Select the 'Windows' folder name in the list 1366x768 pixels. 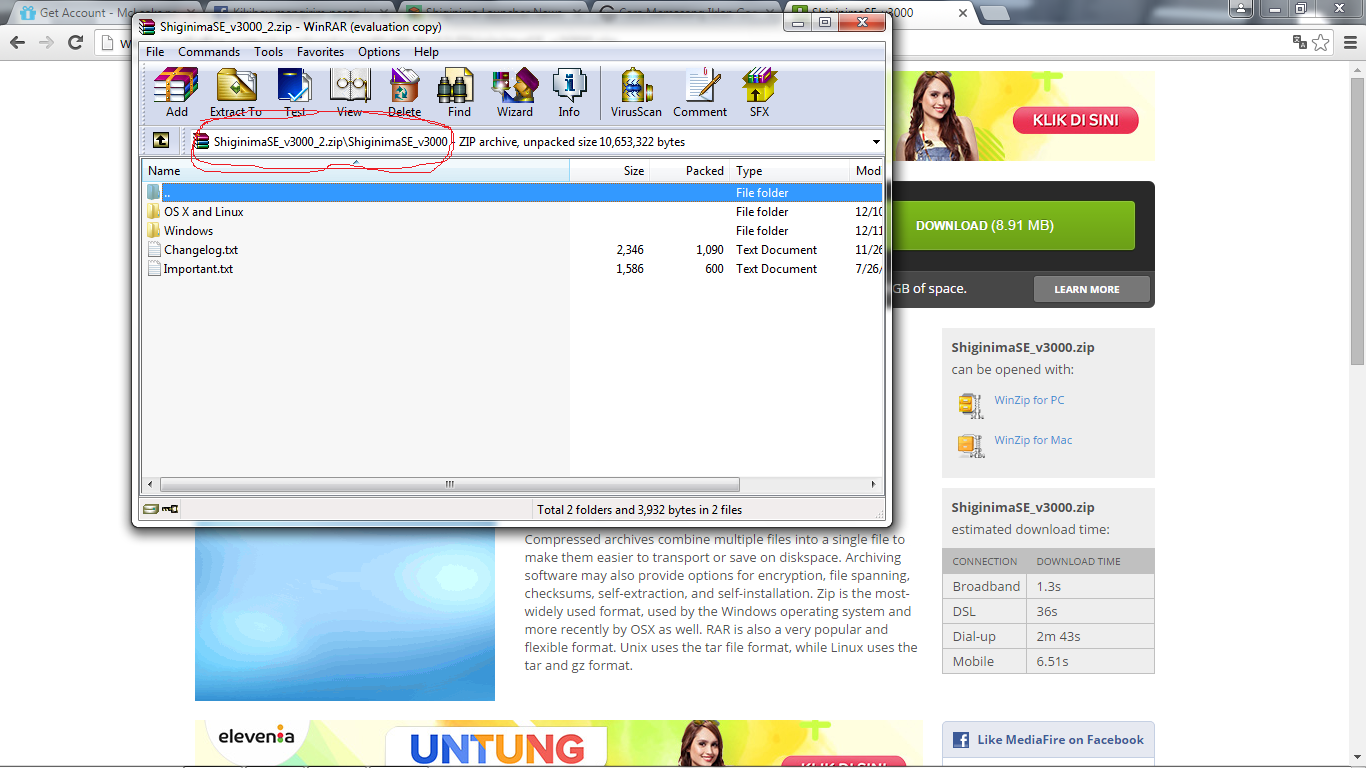tap(188, 231)
